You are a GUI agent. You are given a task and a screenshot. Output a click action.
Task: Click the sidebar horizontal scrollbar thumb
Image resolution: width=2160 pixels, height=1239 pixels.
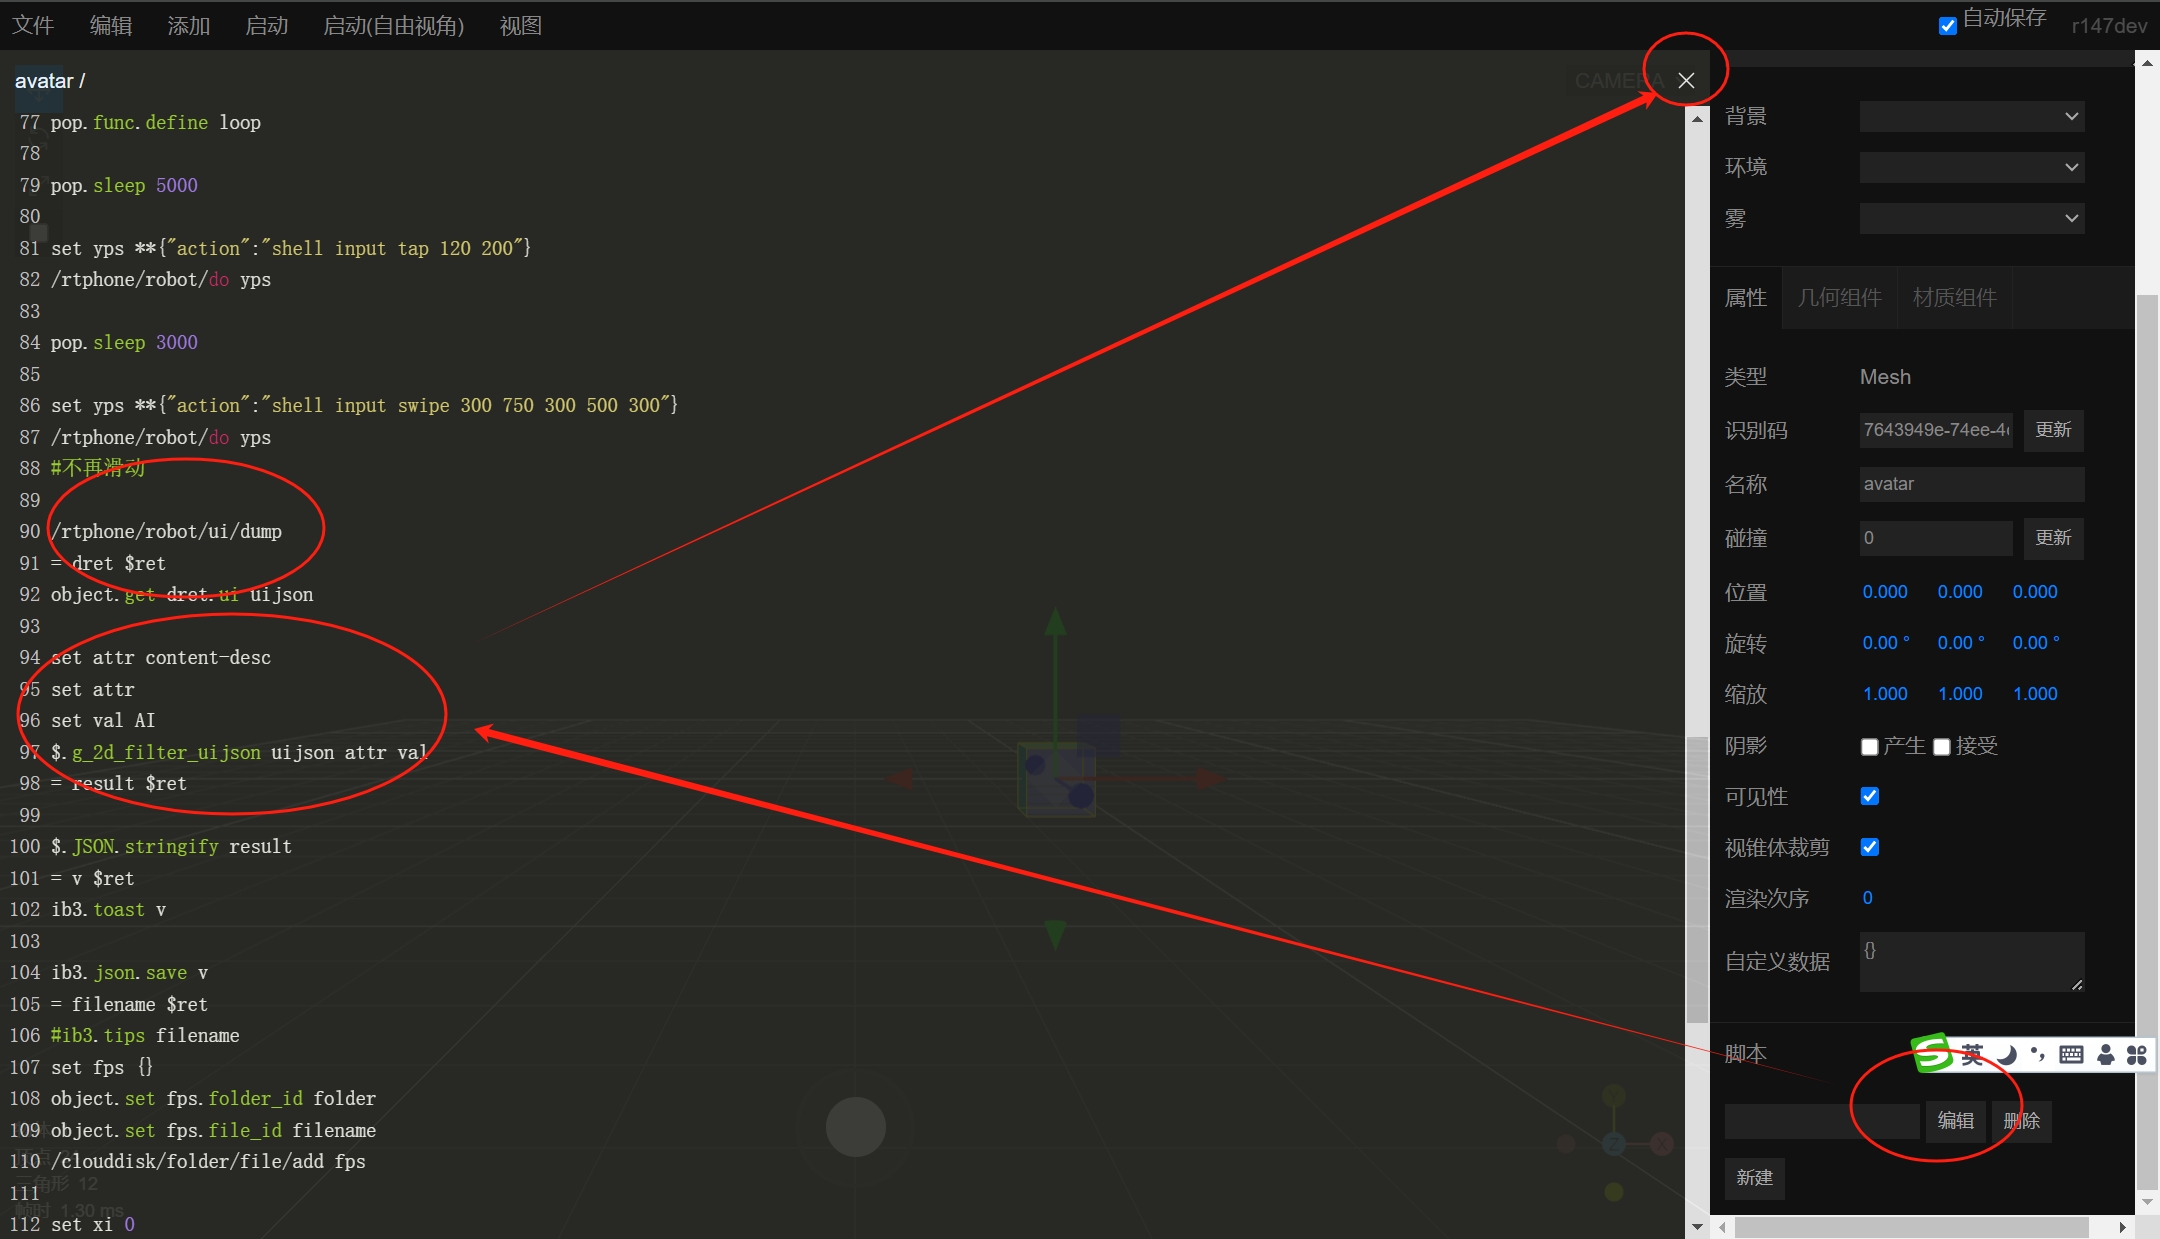(1912, 1226)
